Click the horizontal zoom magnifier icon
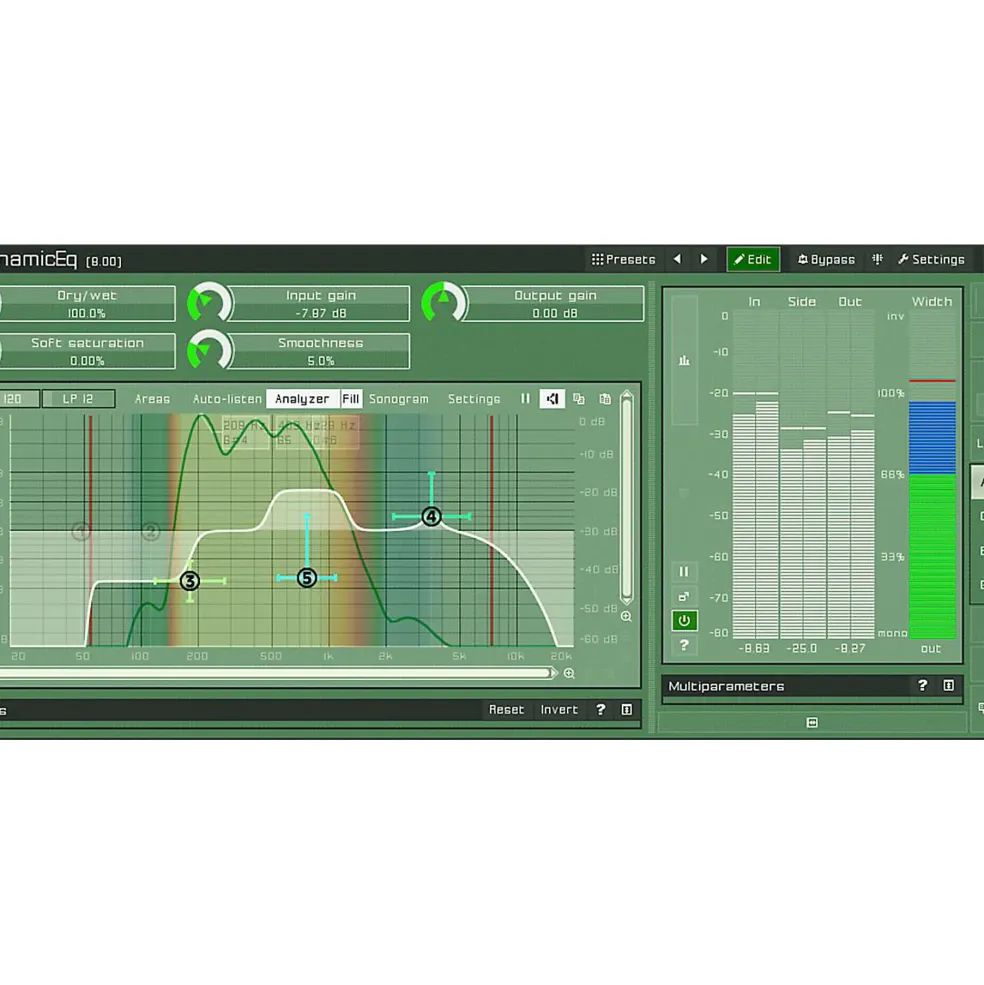The image size is (984, 985). click(x=569, y=673)
